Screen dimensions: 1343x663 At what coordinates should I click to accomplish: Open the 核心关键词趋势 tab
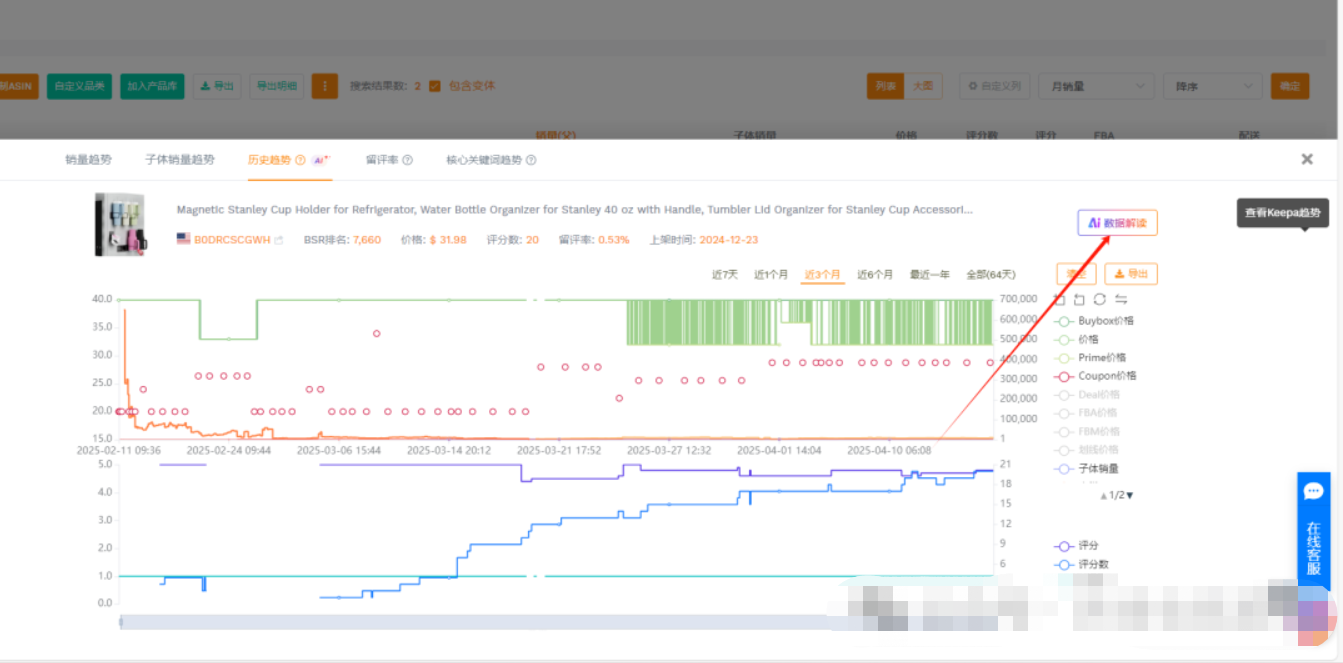tap(484, 160)
